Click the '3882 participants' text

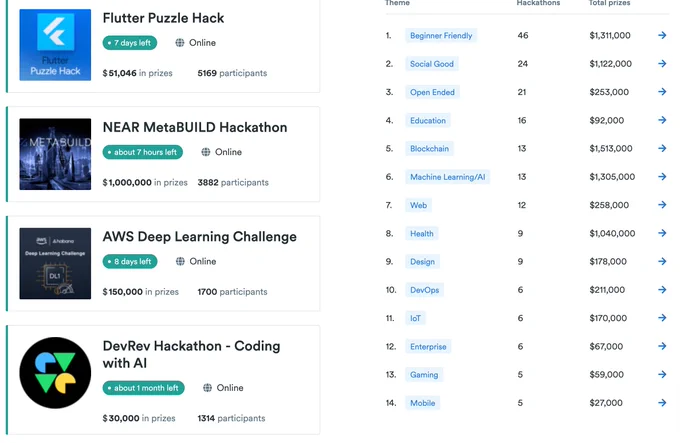[233, 182]
